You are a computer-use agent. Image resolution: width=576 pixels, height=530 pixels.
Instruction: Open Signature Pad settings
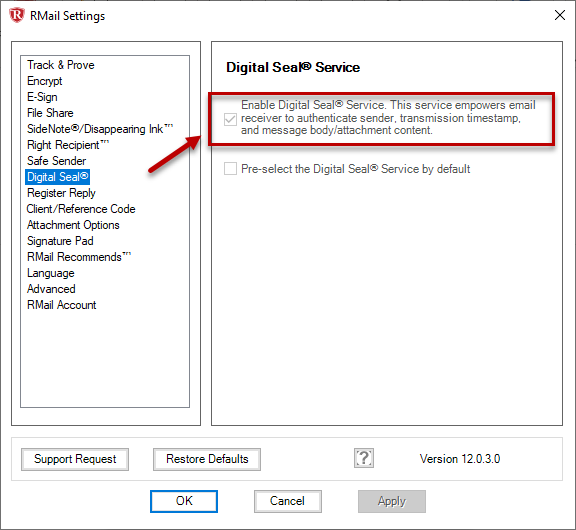pos(60,241)
